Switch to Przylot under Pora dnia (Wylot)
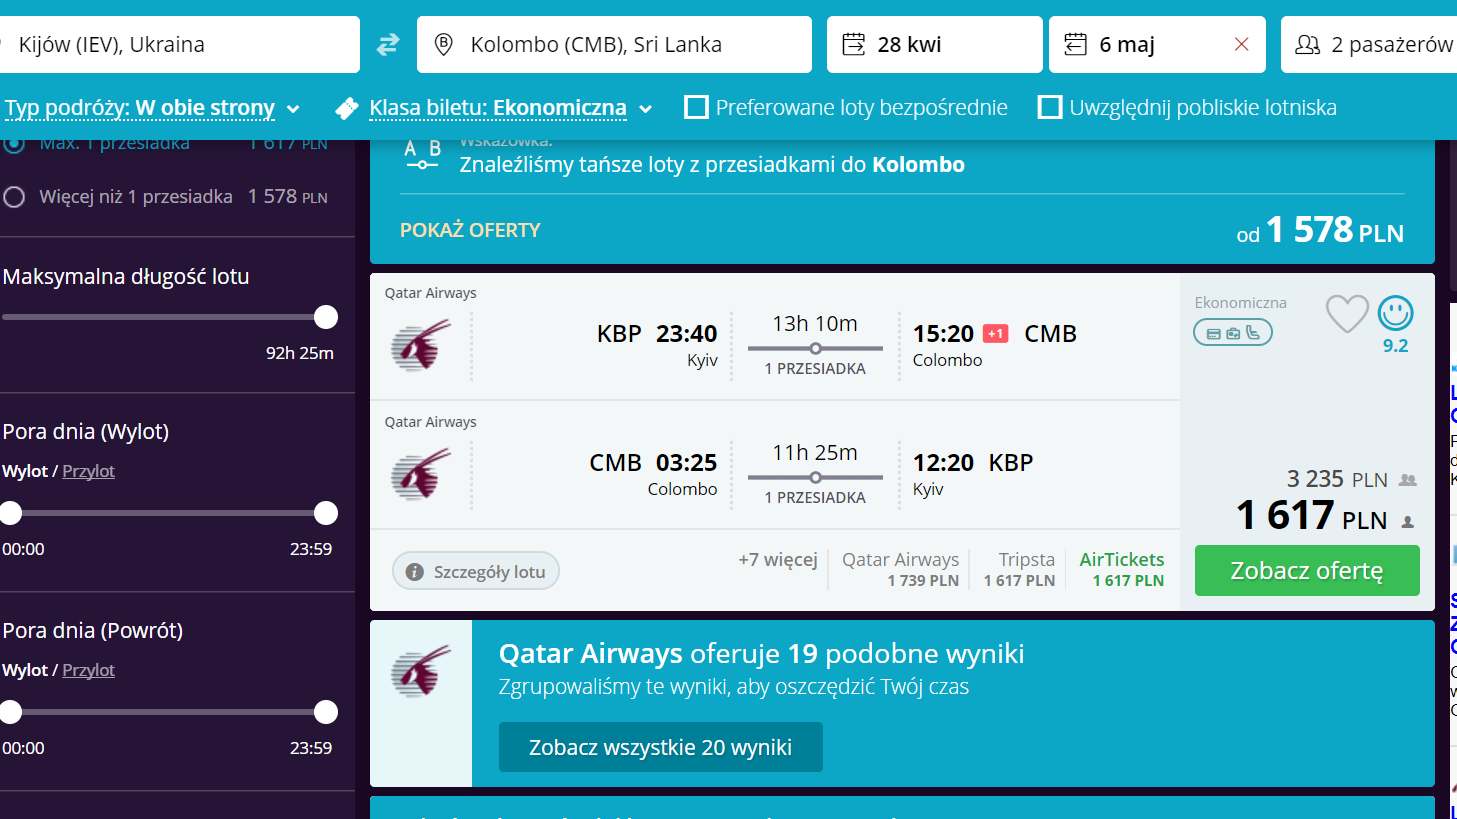 pos(88,471)
